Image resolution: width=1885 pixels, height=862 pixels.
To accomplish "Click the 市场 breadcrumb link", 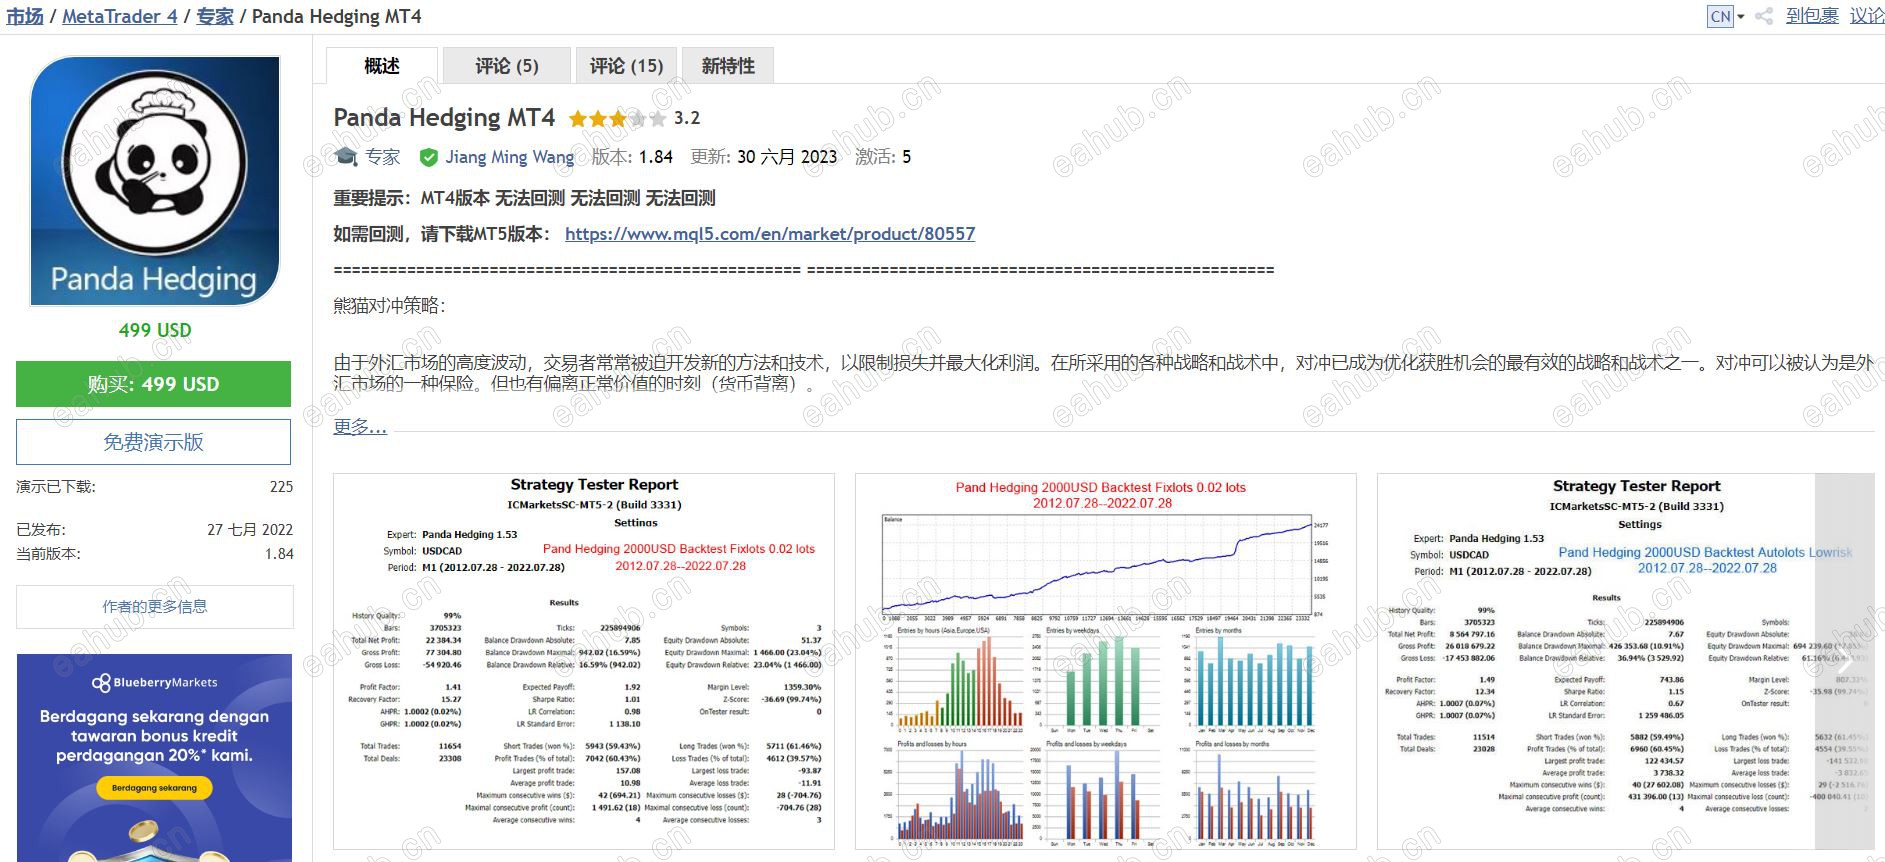I will [25, 16].
